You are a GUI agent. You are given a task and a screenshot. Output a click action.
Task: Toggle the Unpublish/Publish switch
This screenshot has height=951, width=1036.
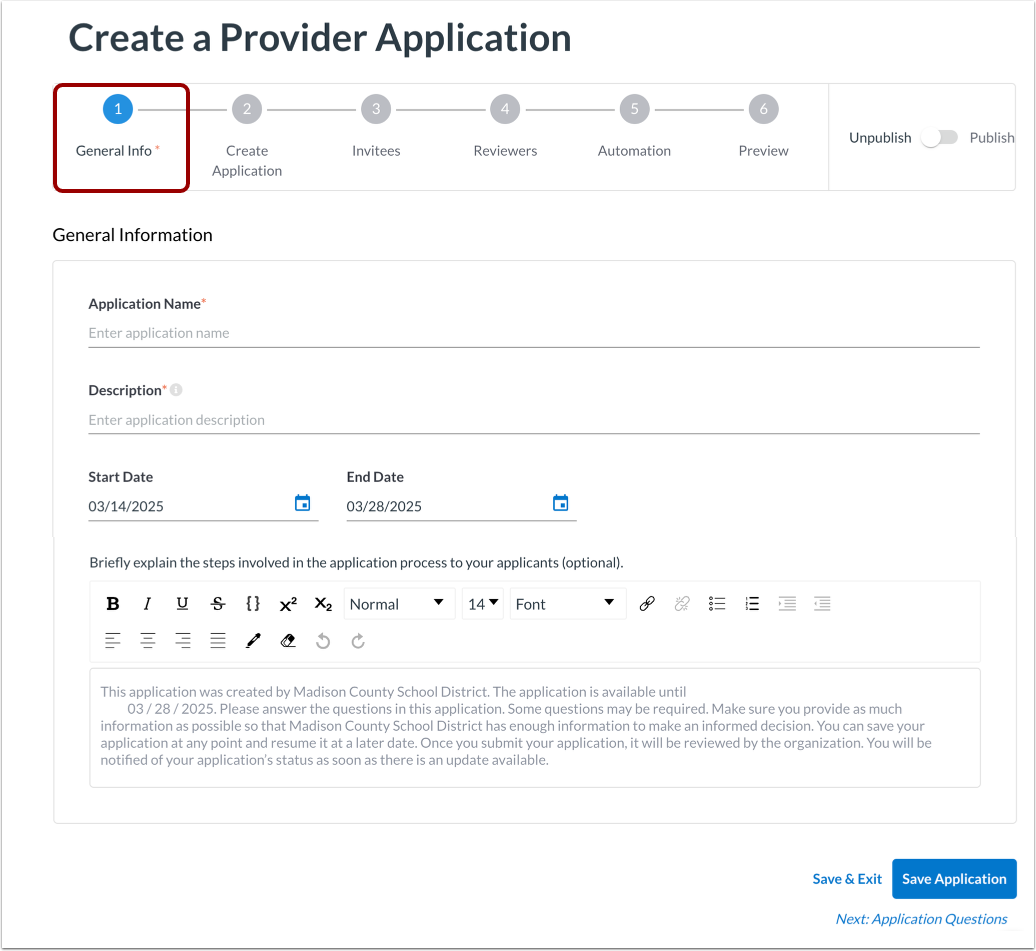940,137
